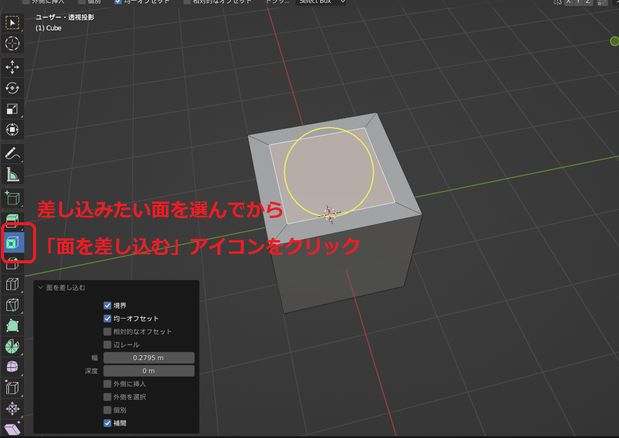Choose the Rotate tool

(12, 88)
